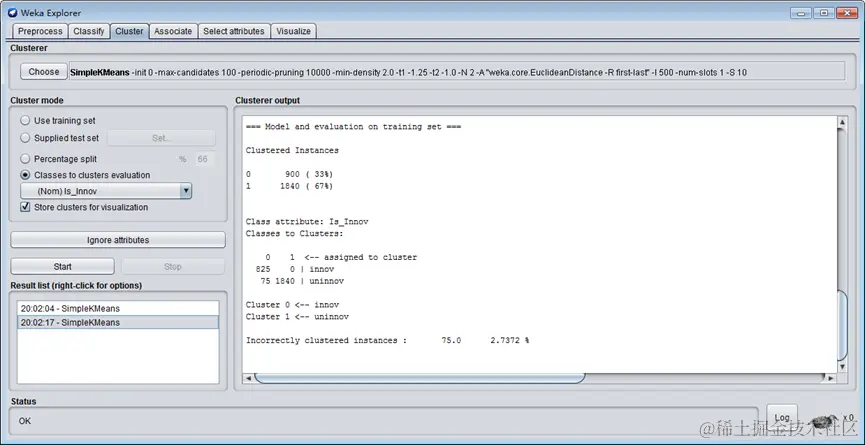Click the output vertical scrollbar up arrow
The width and height of the screenshot is (865, 445).
842,122
